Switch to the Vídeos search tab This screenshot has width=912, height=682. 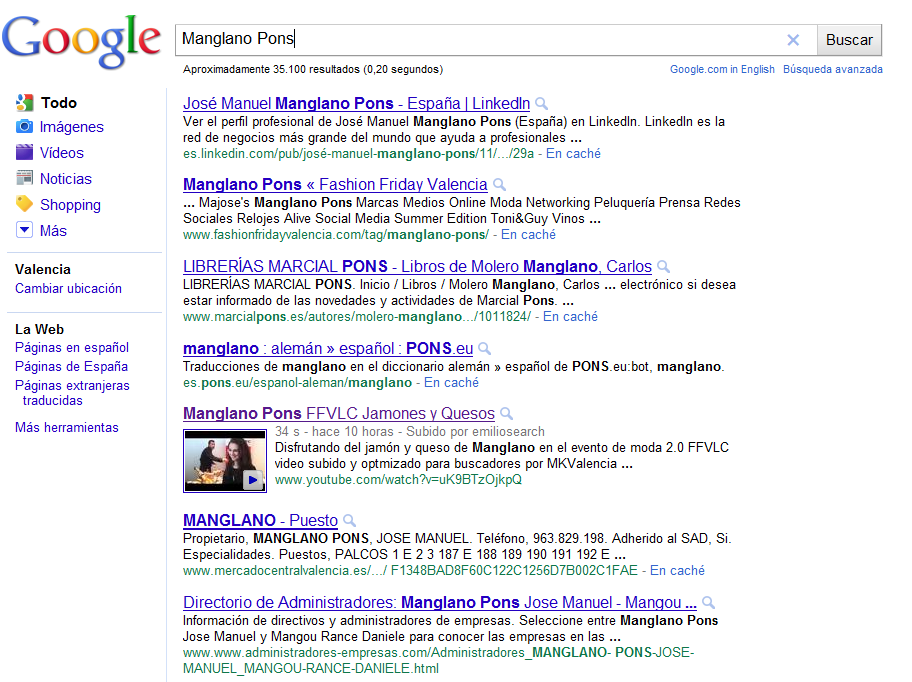coord(62,153)
